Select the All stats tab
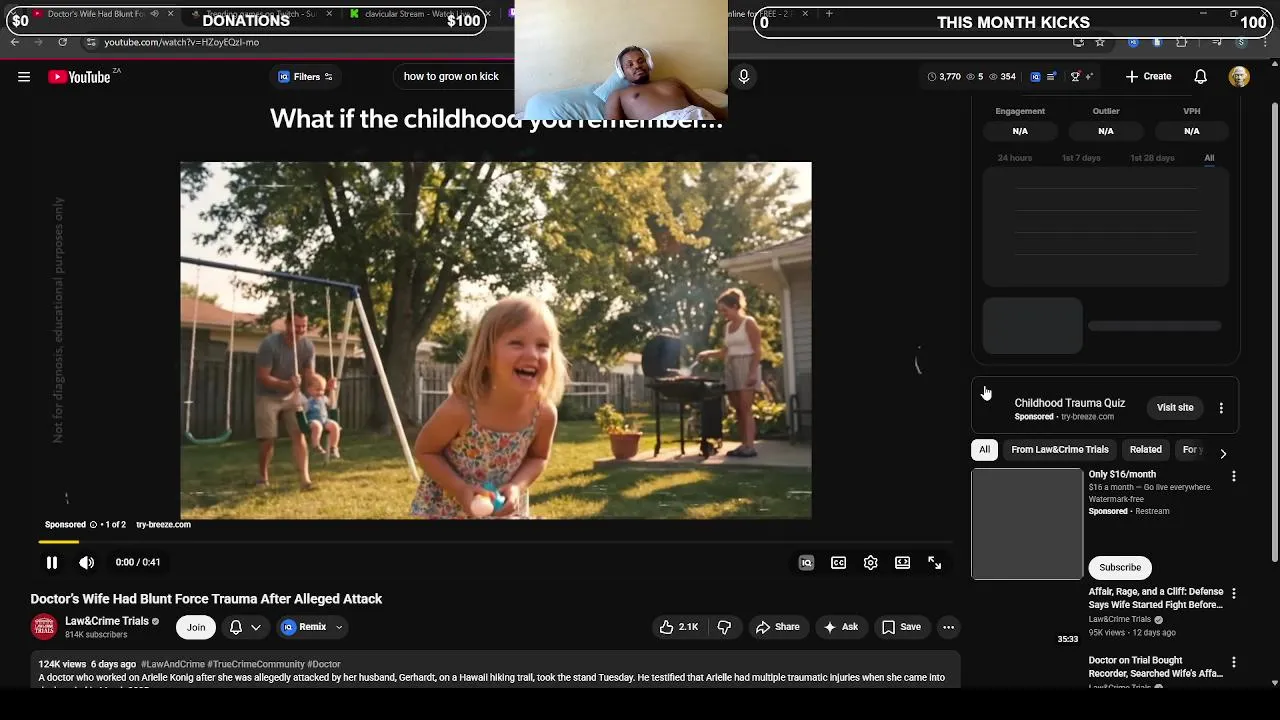This screenshot has width=1280, height=720. tap(1209, 158)
